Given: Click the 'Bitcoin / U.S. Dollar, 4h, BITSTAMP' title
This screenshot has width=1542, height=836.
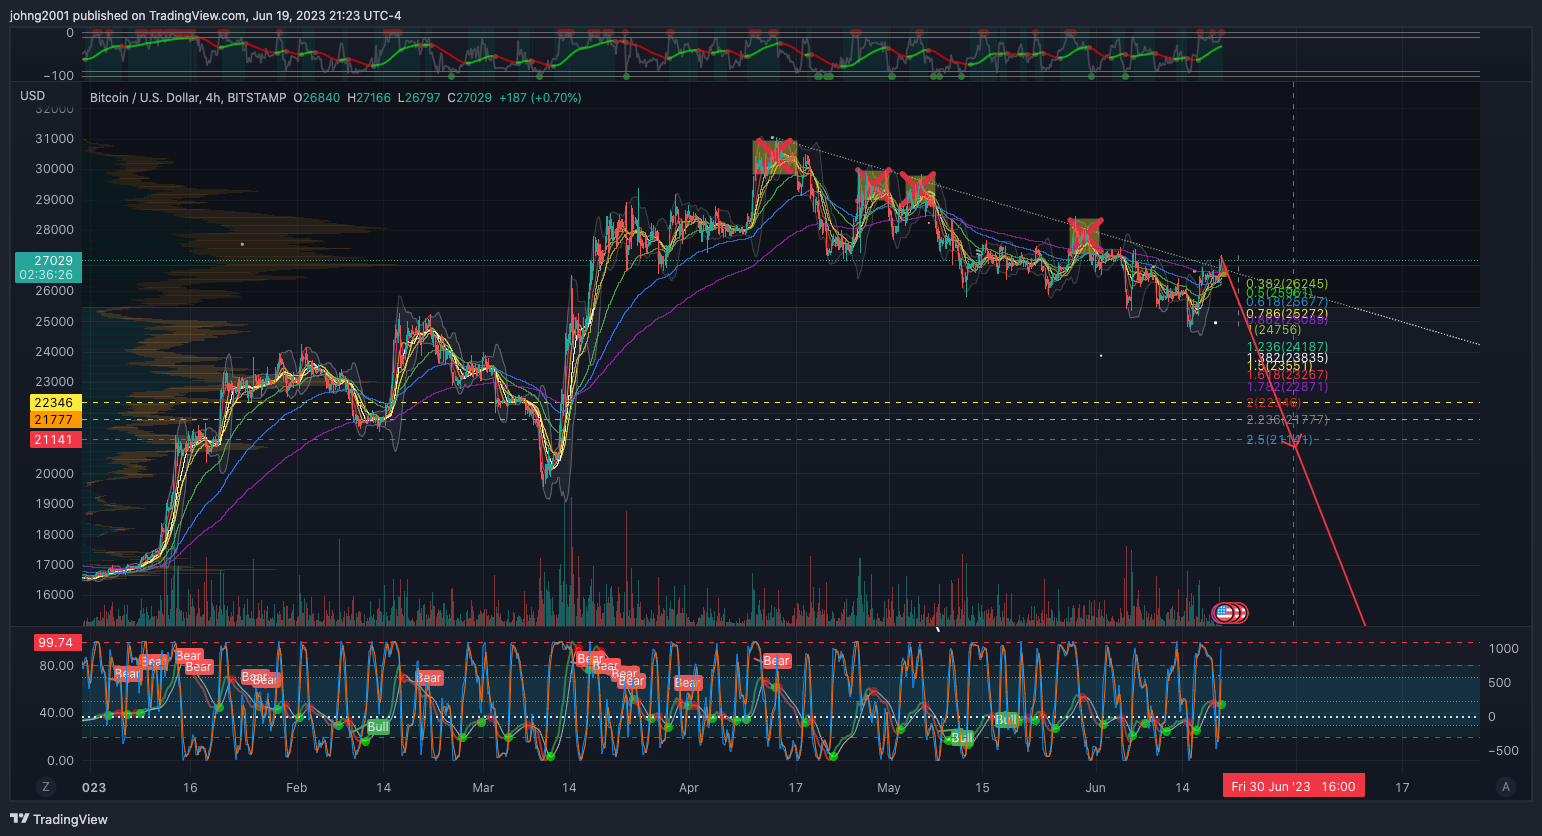Looking at the screenshot, I should tap(186, 98).
